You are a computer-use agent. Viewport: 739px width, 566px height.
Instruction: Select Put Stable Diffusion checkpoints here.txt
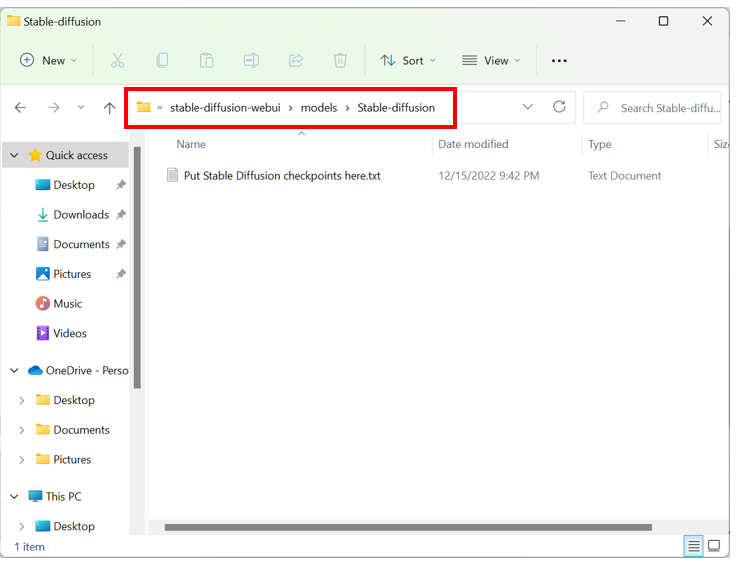pos(282,176)
